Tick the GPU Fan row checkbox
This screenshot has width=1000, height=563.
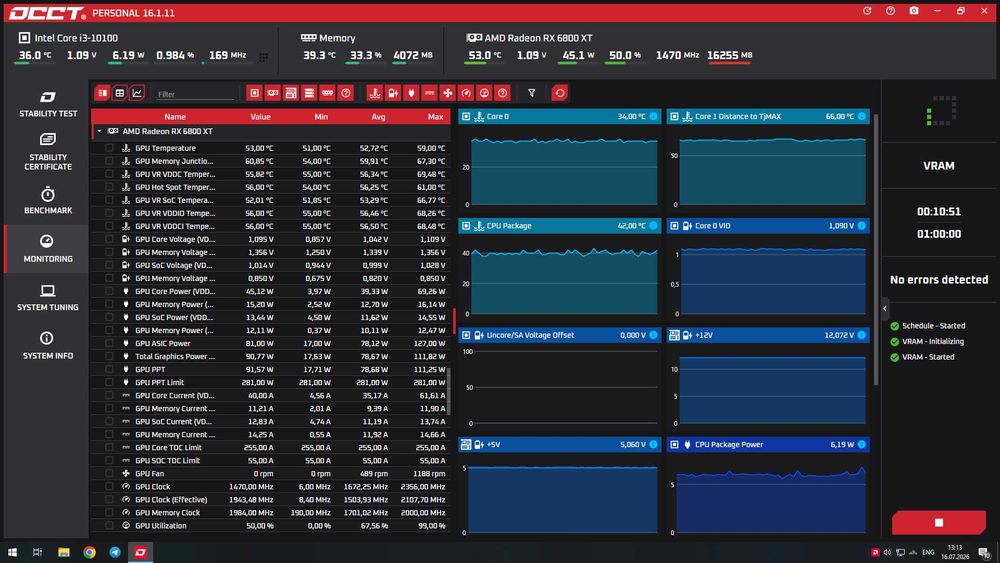click(x=109, y=473)
